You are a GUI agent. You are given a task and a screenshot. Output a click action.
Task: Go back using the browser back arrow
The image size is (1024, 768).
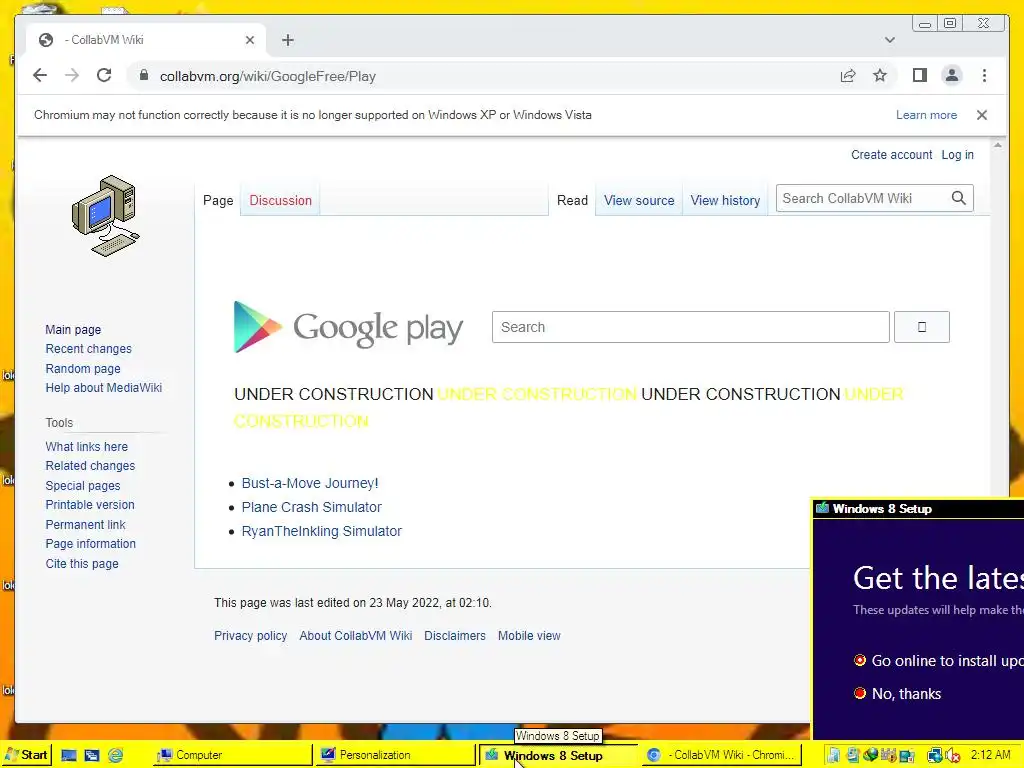coord(40,76)
